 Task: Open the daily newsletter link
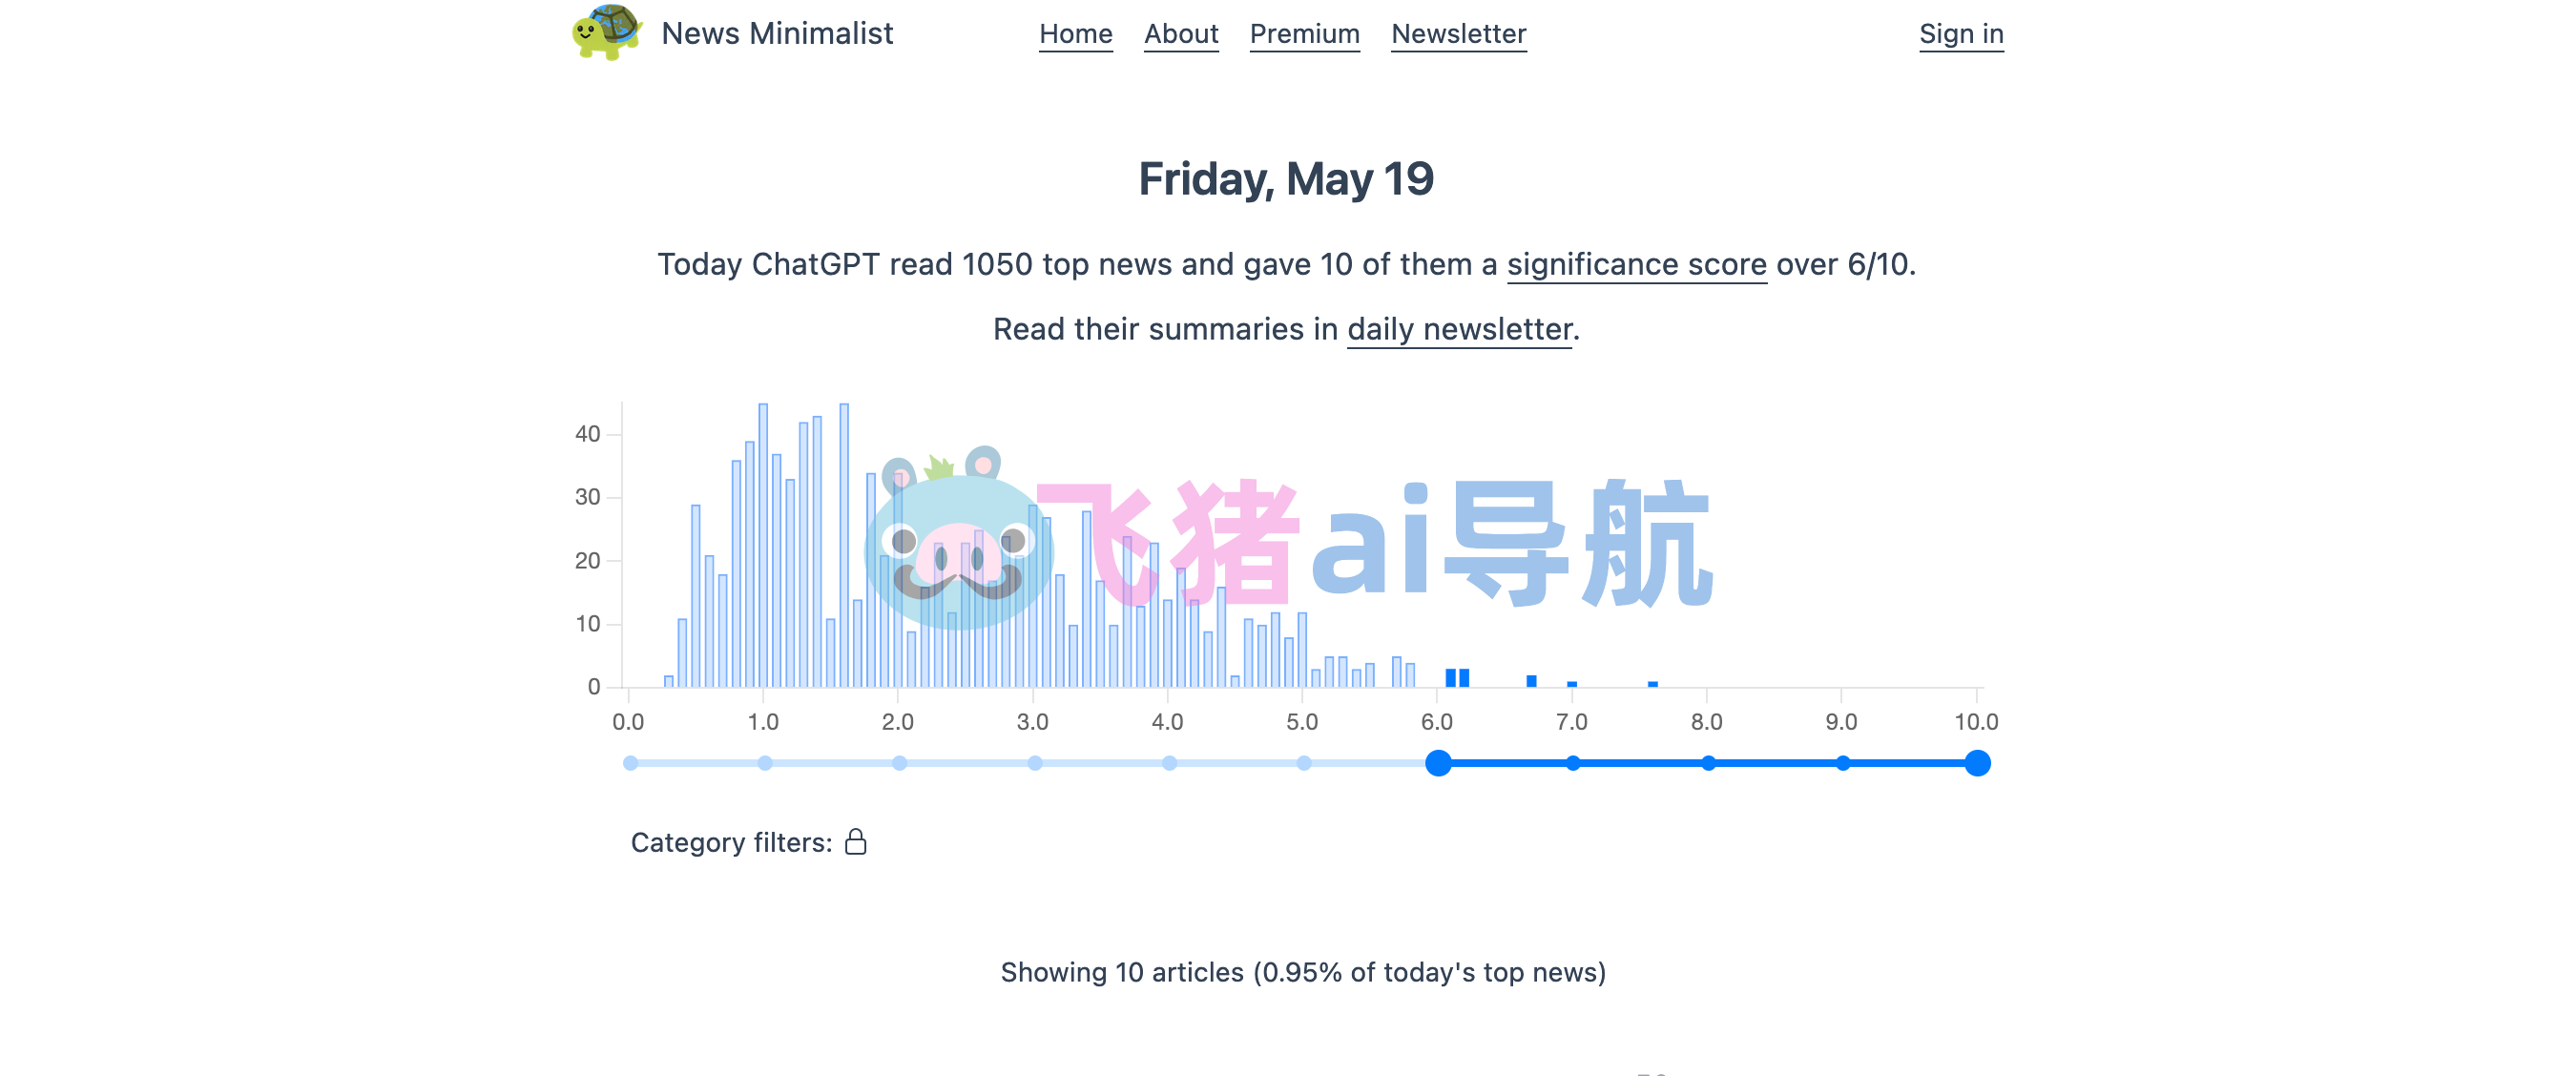click(x=1459, y=329)
